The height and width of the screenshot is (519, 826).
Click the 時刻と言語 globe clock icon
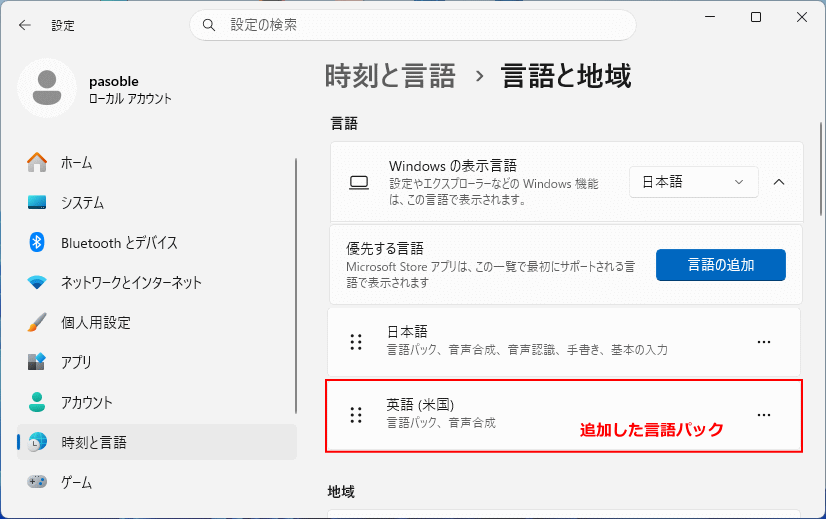(37, 442)
